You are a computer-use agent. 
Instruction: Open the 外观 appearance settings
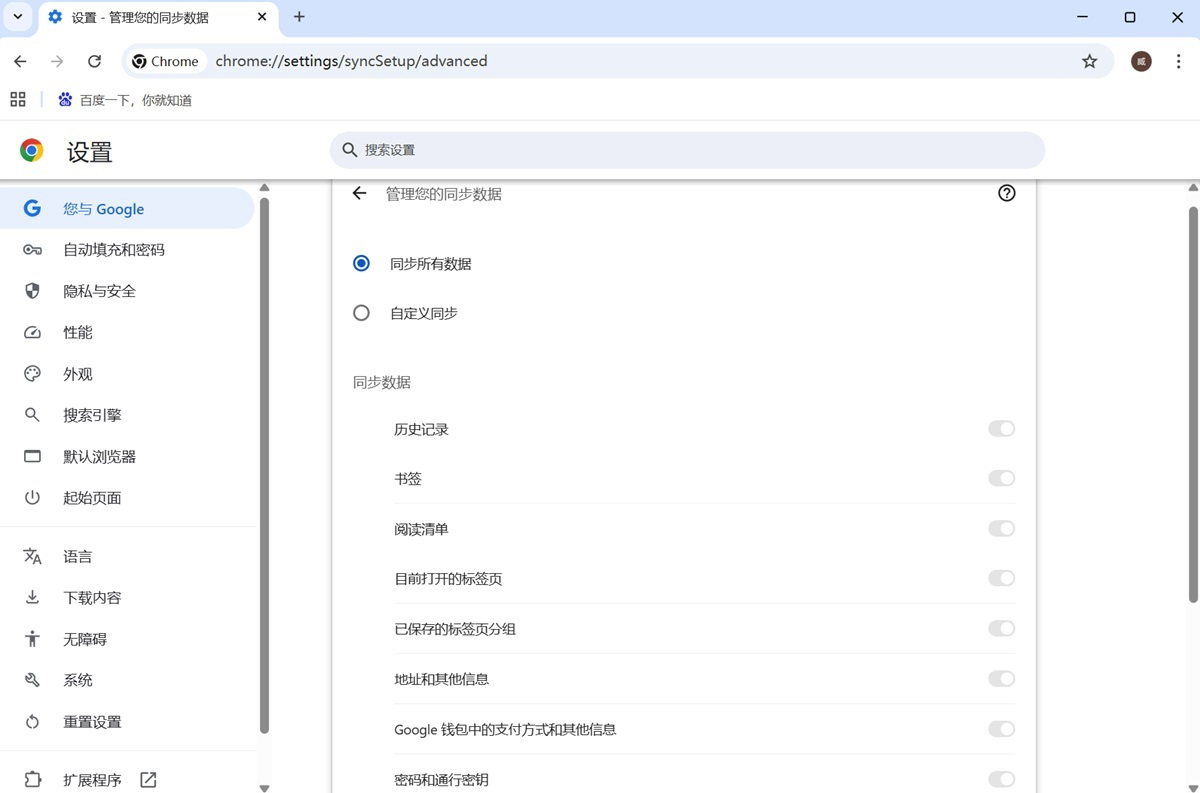80,373
